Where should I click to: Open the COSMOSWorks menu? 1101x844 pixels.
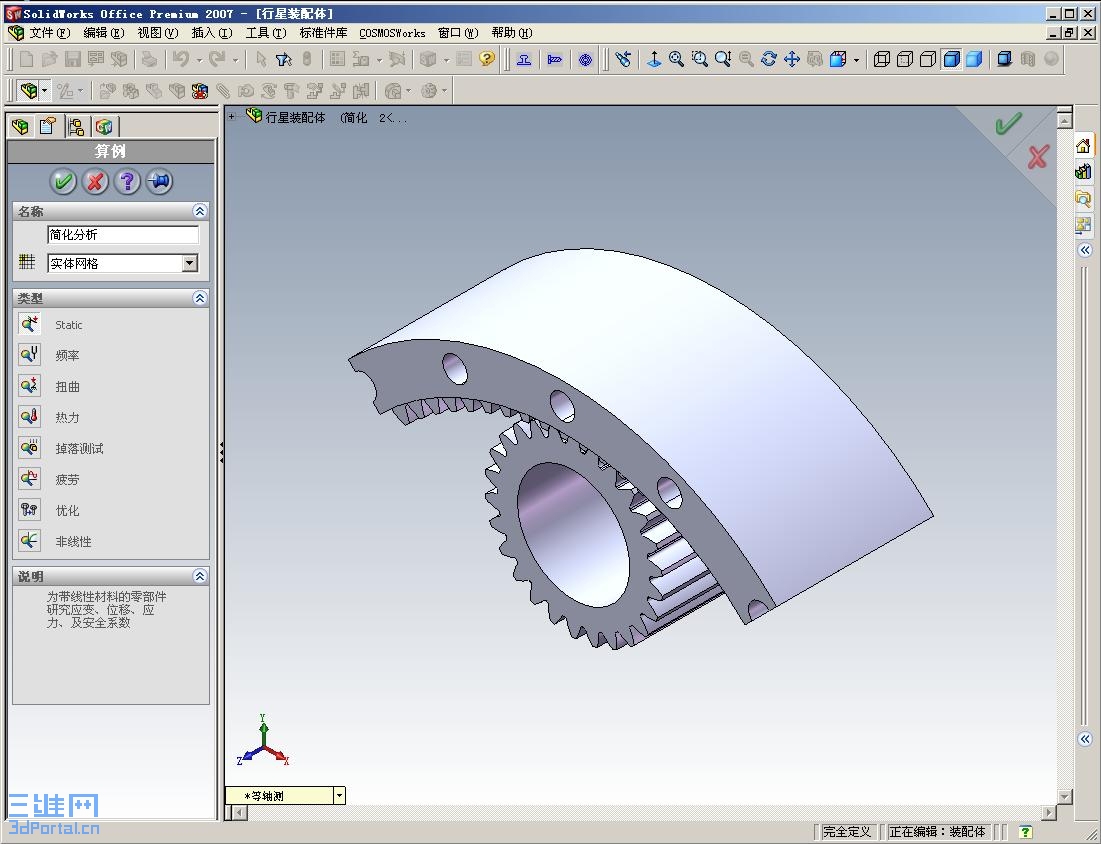point(393,33)
